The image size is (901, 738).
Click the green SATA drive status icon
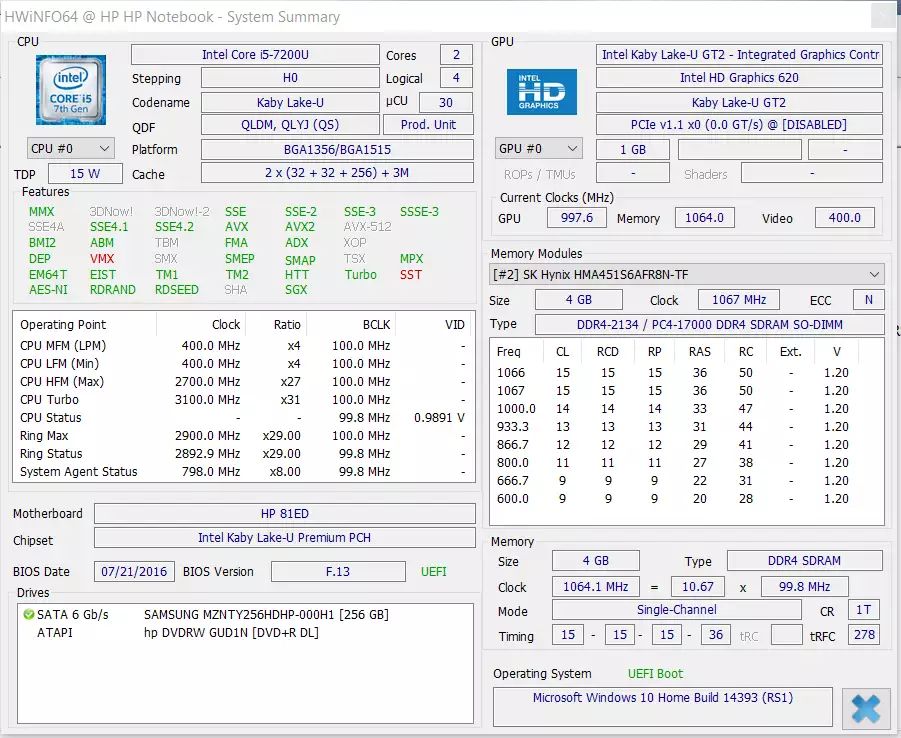point(28,614)
